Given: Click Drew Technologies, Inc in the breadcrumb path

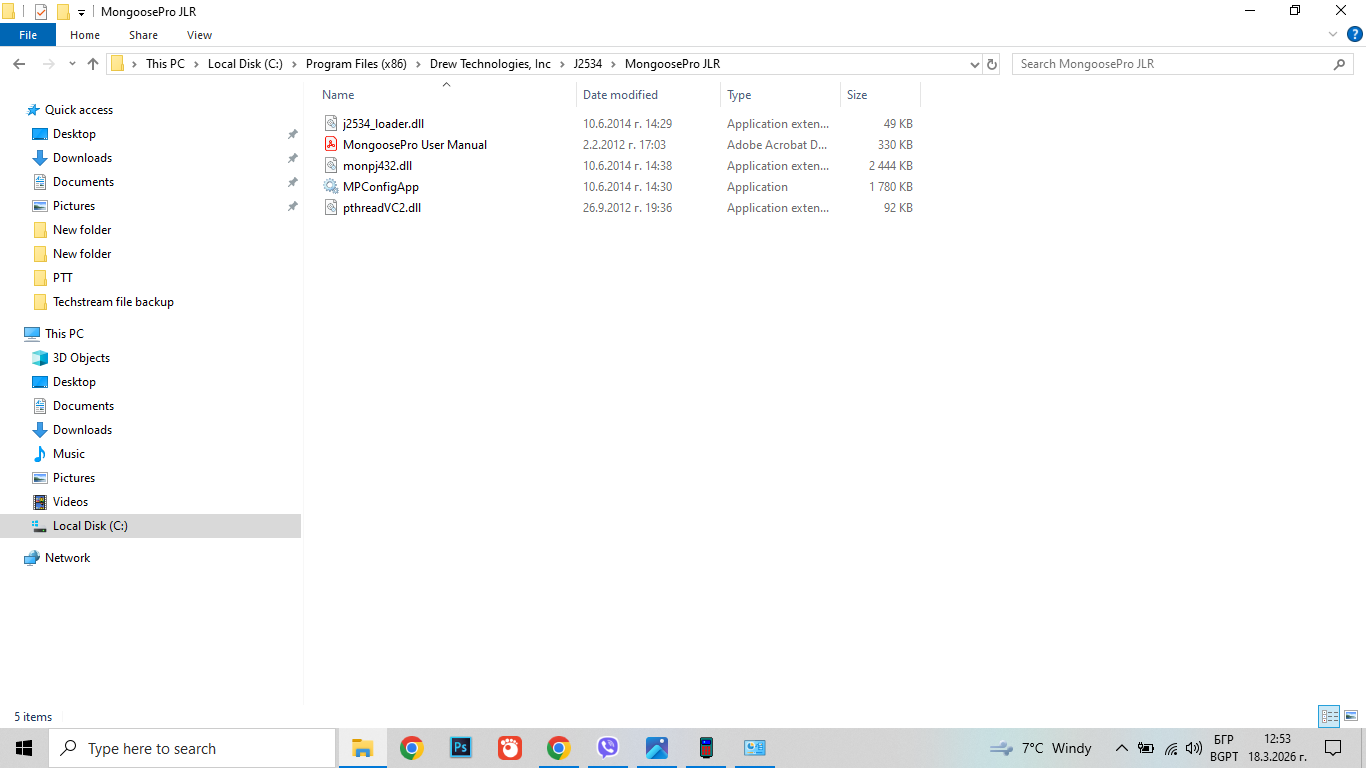Looking at the screenshot, I should tap(490, 64).
